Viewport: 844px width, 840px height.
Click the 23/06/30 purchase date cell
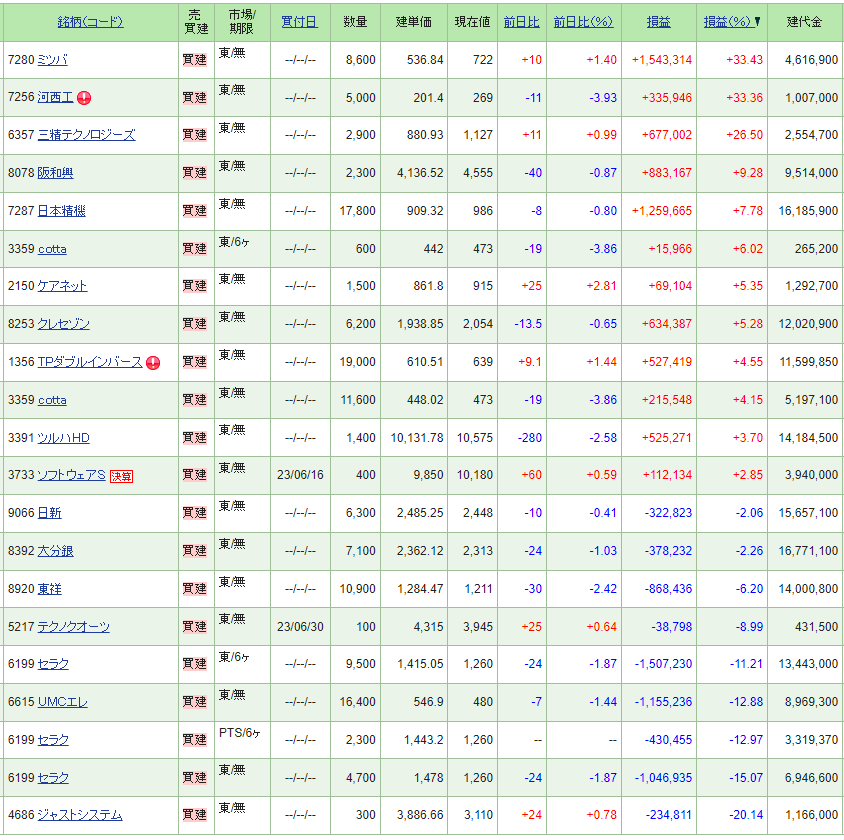(300, 627)
